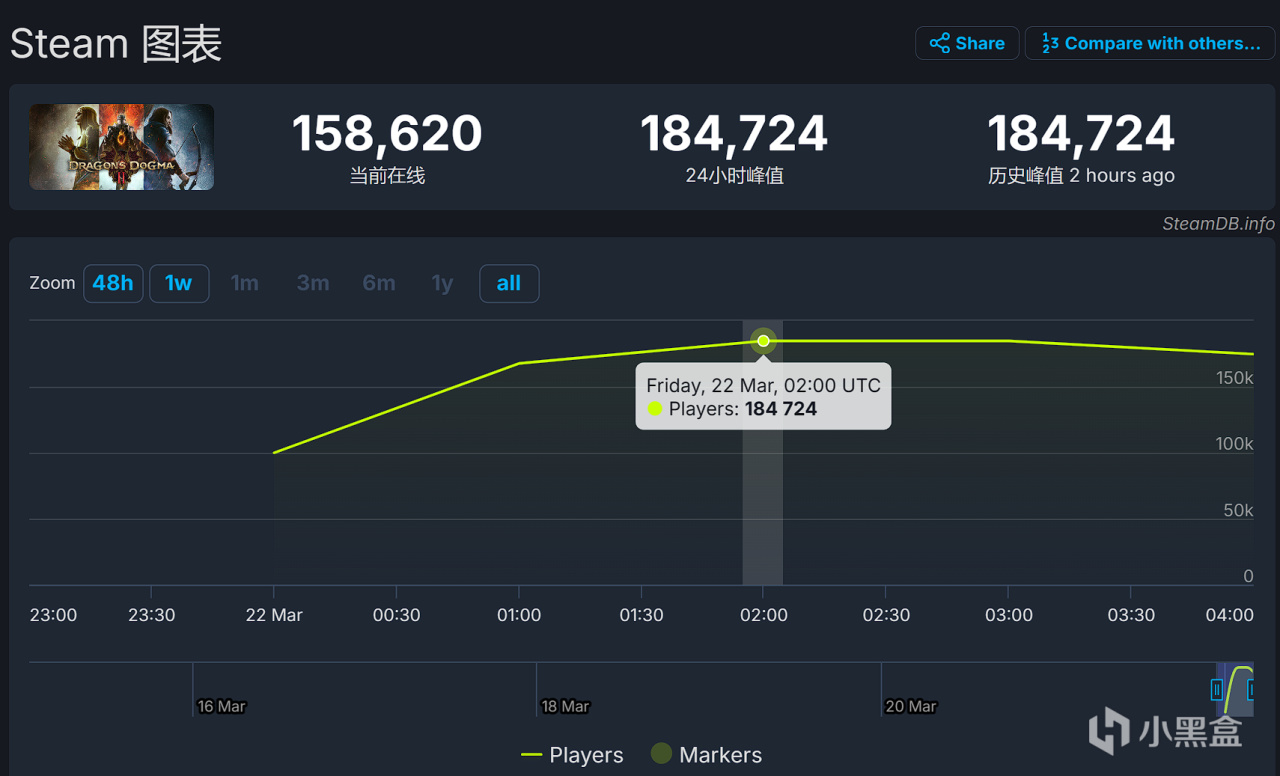Viewport: 1280px width, 776px height.
Task: Grab the right navigator range handle
Action: 1252,689
